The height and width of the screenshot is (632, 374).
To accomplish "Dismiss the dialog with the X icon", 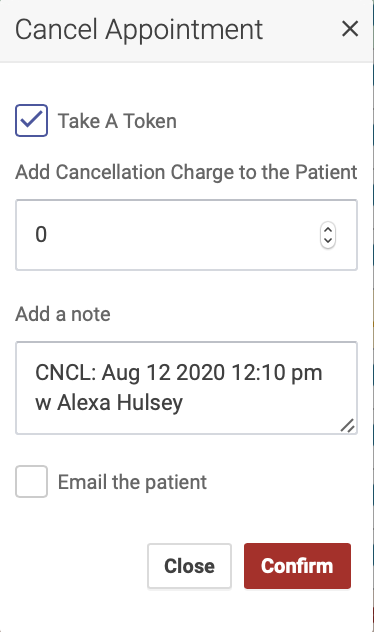I will (x=350, y=29).
